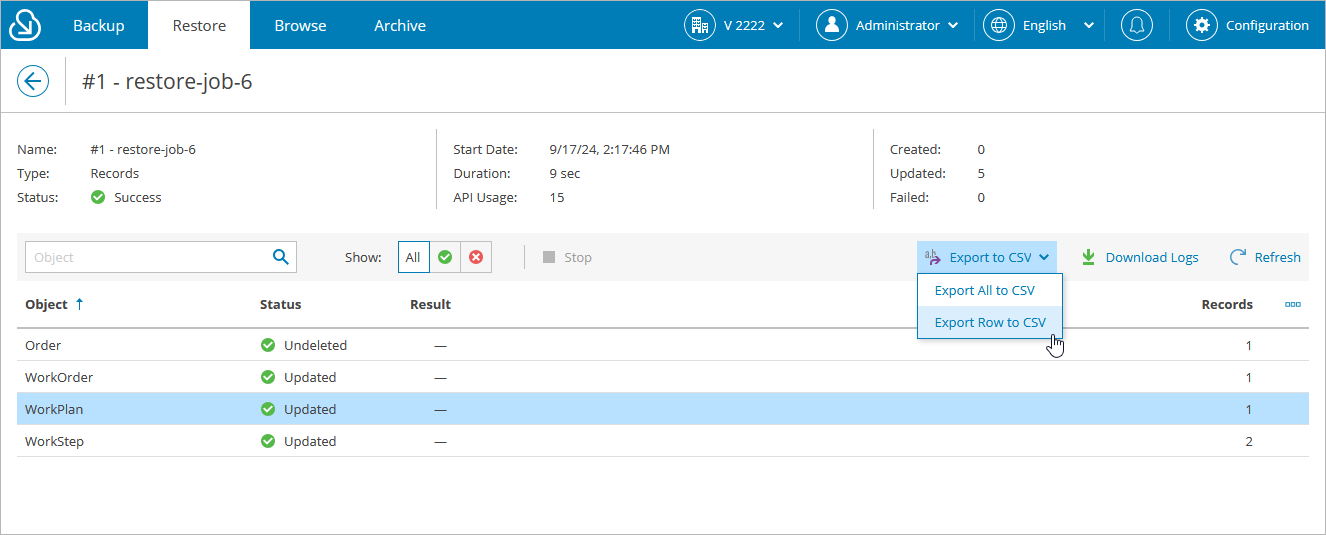Open Configuration gear icon

(x=1202, y=25)
